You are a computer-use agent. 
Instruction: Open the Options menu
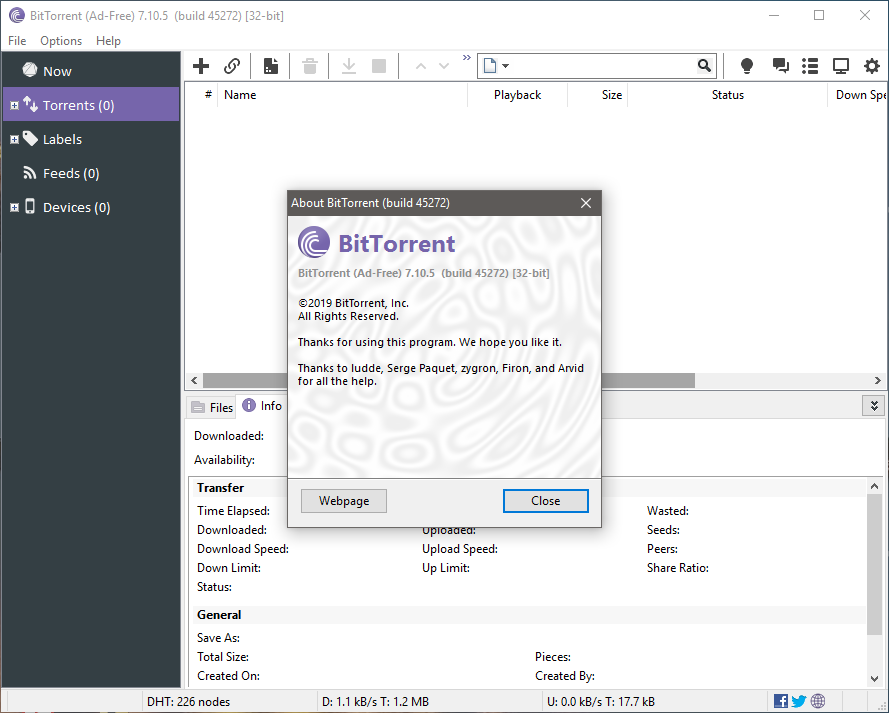click(61, 41)
